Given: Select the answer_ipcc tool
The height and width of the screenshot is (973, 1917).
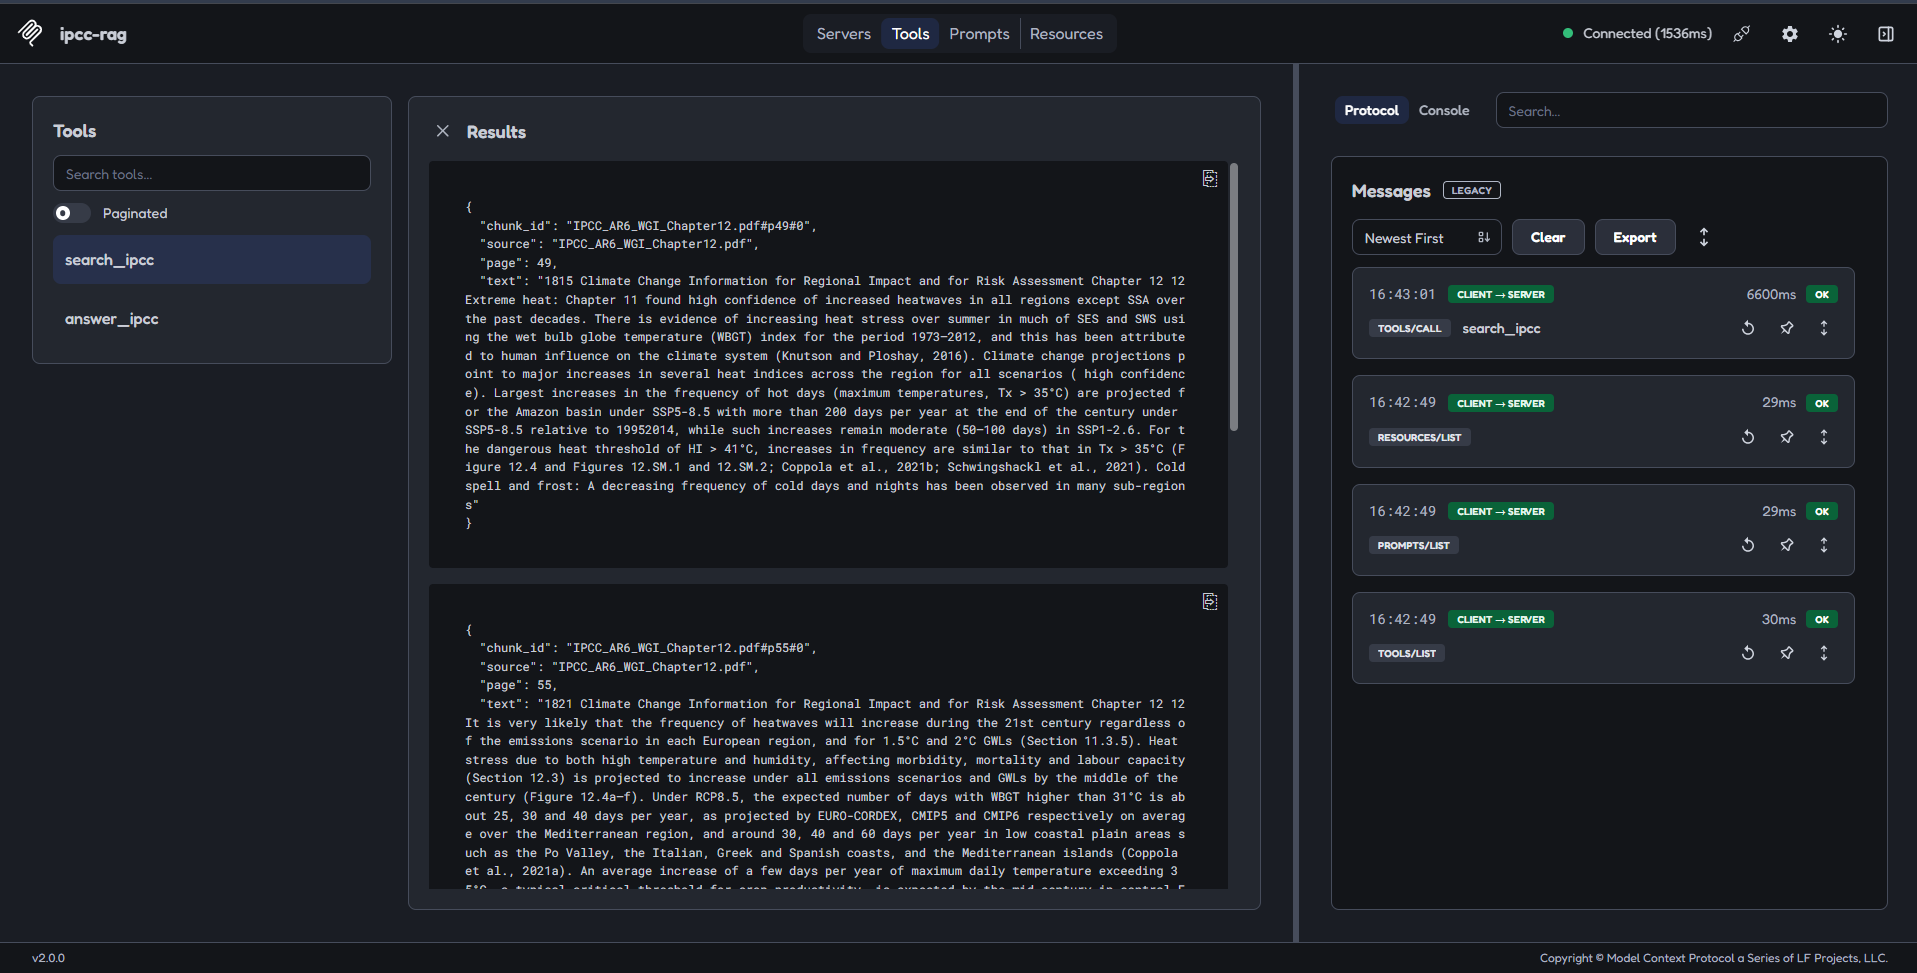Looking at the screenshot, I should point(212,319).
